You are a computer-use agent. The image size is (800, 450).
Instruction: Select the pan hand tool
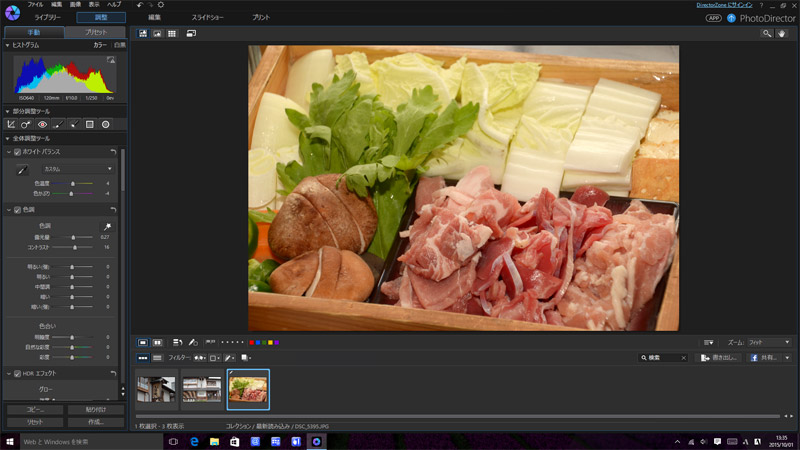(x=783, y=33)
